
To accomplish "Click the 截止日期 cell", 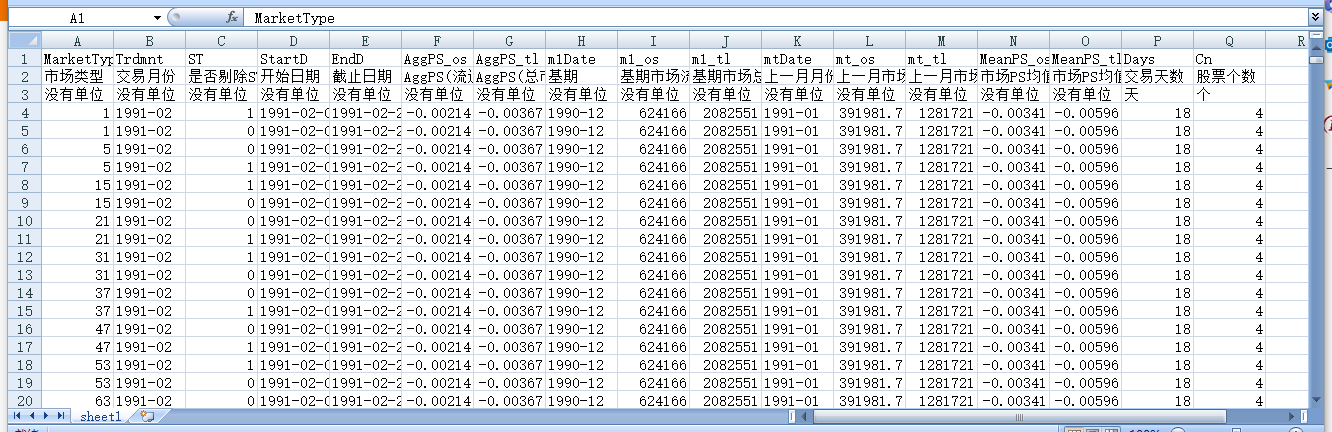I will (365, 77).
